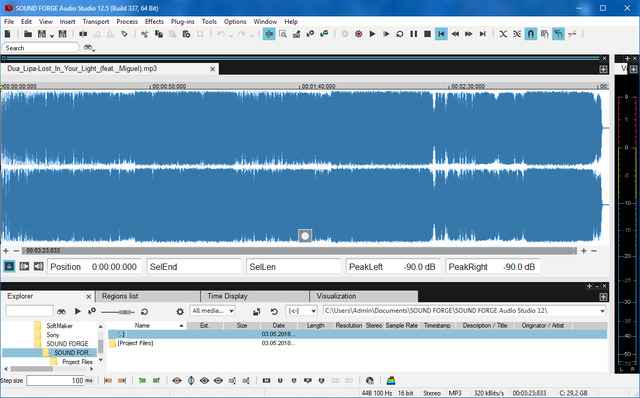
Task: Open a file with the folder icon
Action: coord(28,34)
